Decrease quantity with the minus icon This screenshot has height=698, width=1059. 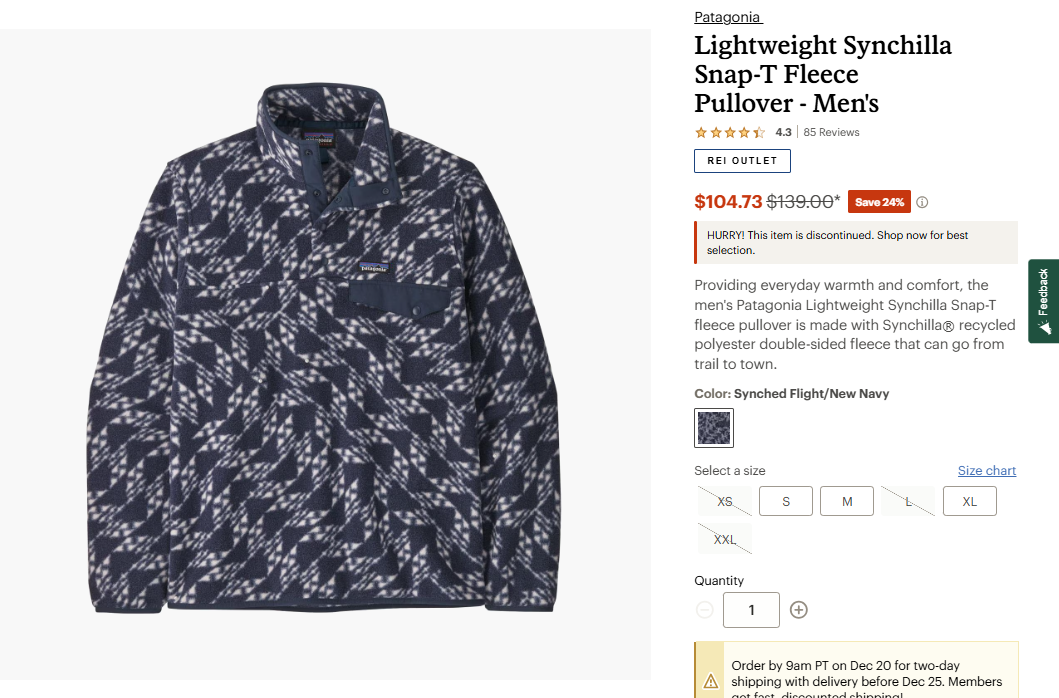click(705, 610)
